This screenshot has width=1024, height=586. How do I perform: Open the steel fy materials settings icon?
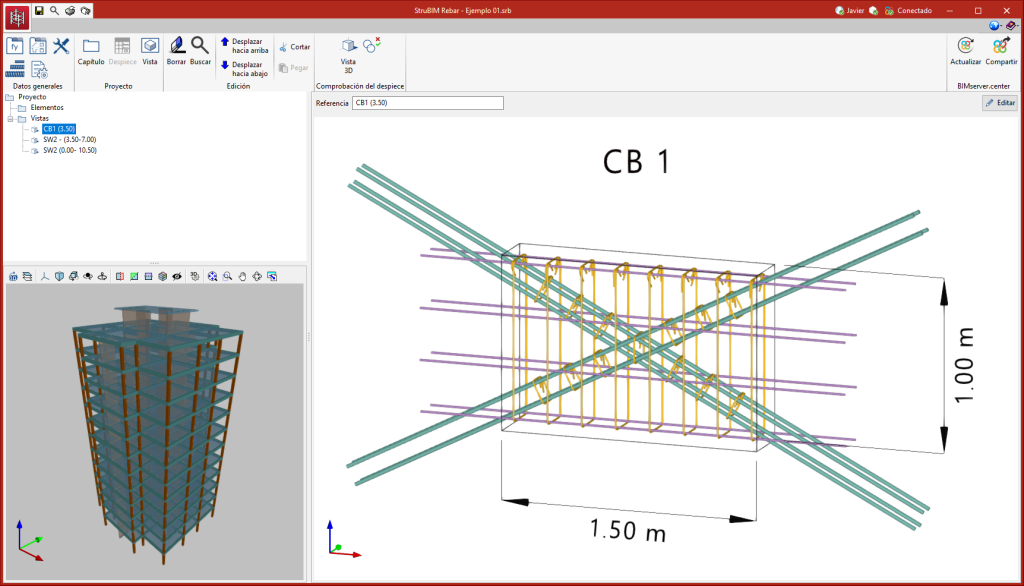[x=14, y=46]
